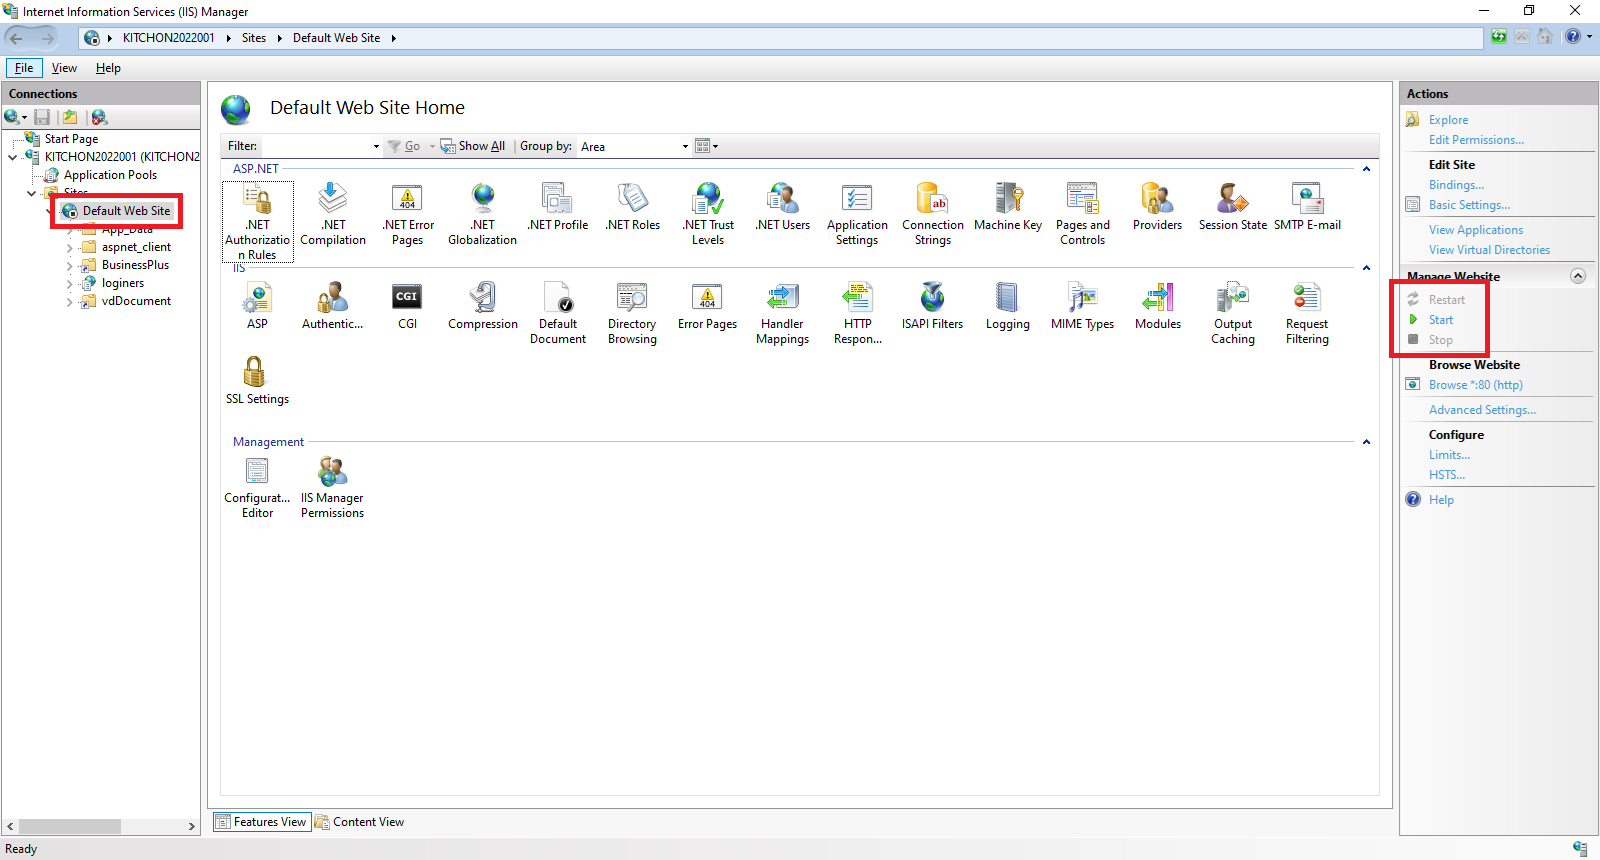The image size is (1600, 860).
Task: Open the File menu
Action: [x=24, y=68]
